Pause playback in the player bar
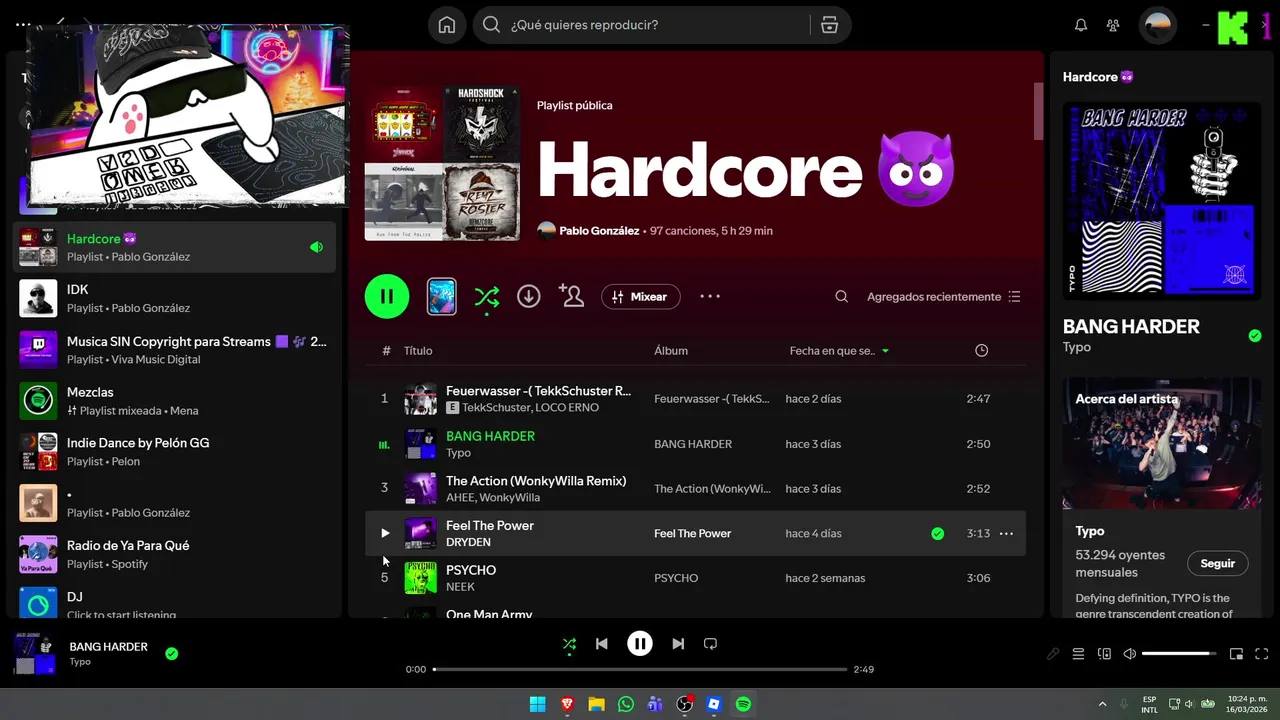Viewport: 1280px width, 720px height. pos(640,644)
